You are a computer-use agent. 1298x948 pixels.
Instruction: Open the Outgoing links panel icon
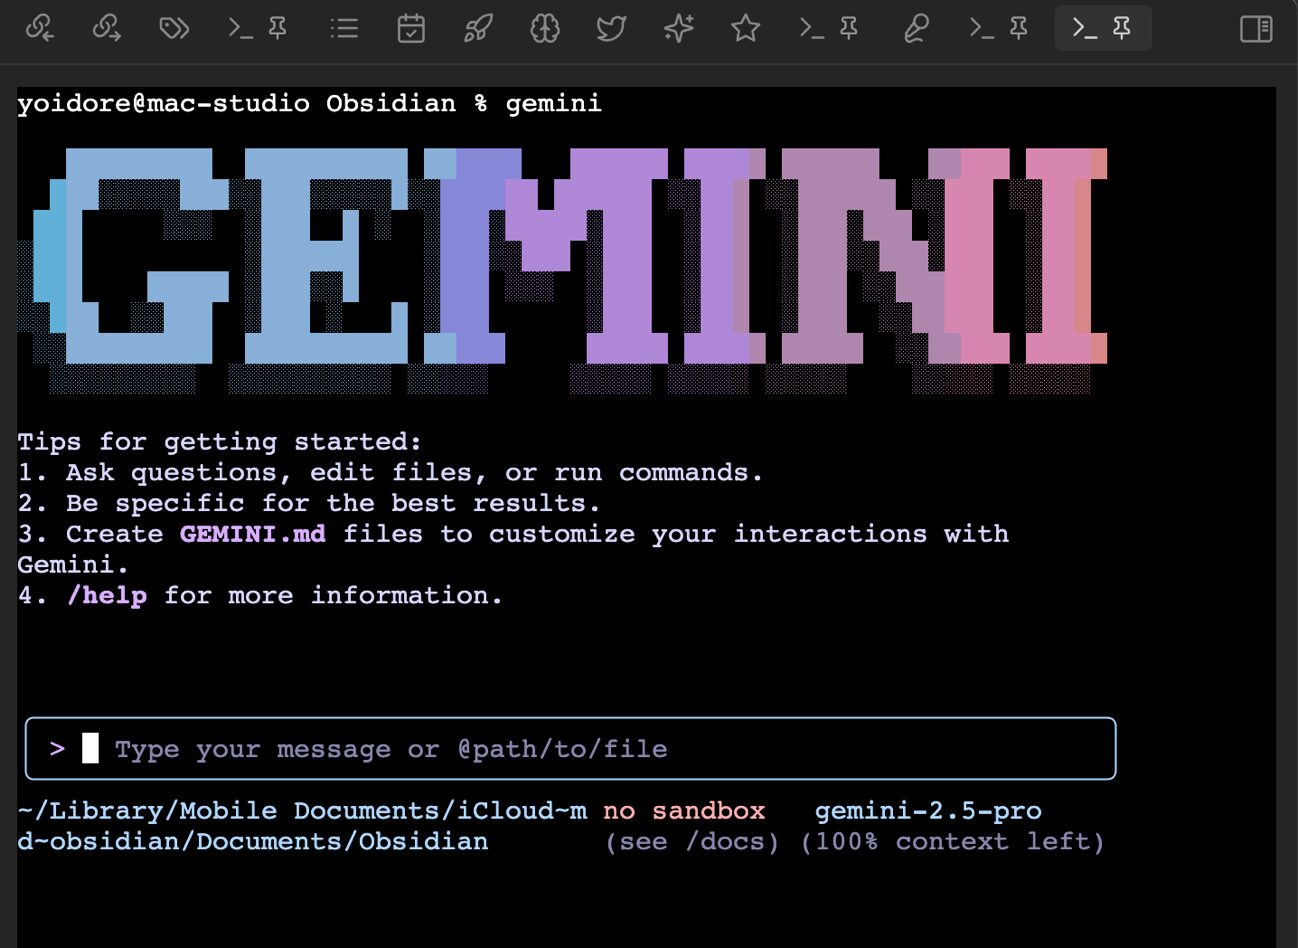tap(107, 28)
